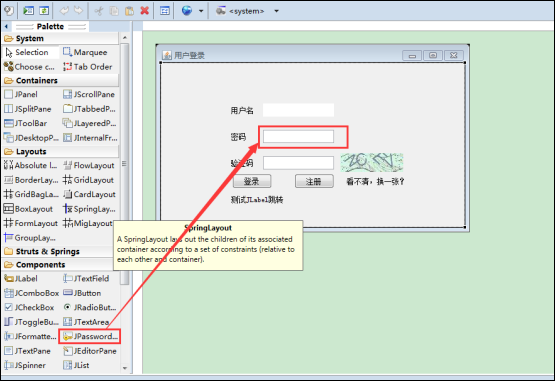Select the JList component
The width and height of the screenshot is (556, 382).
coord(76,365)
